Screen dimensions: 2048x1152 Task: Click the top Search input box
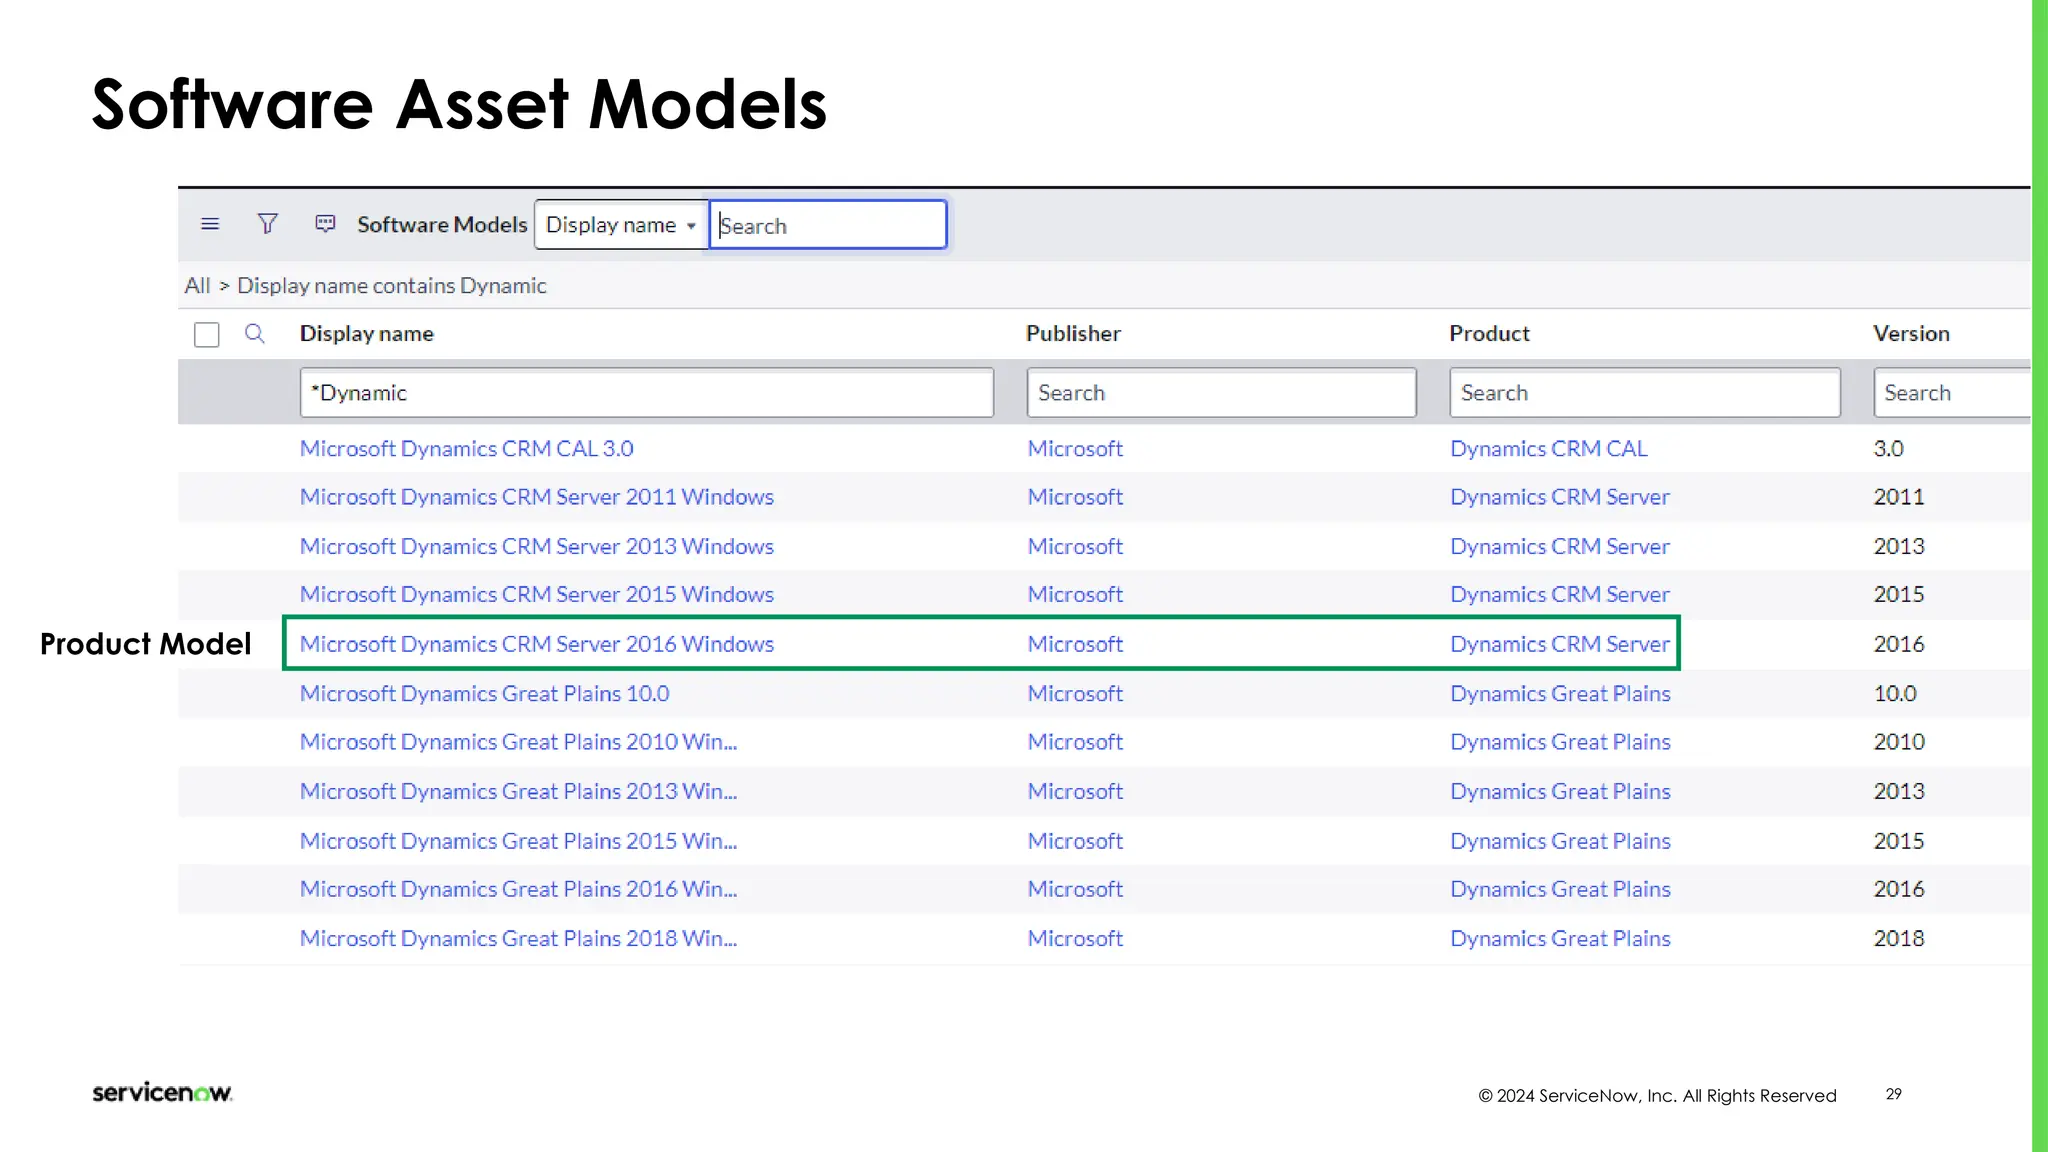coord(828,225)
